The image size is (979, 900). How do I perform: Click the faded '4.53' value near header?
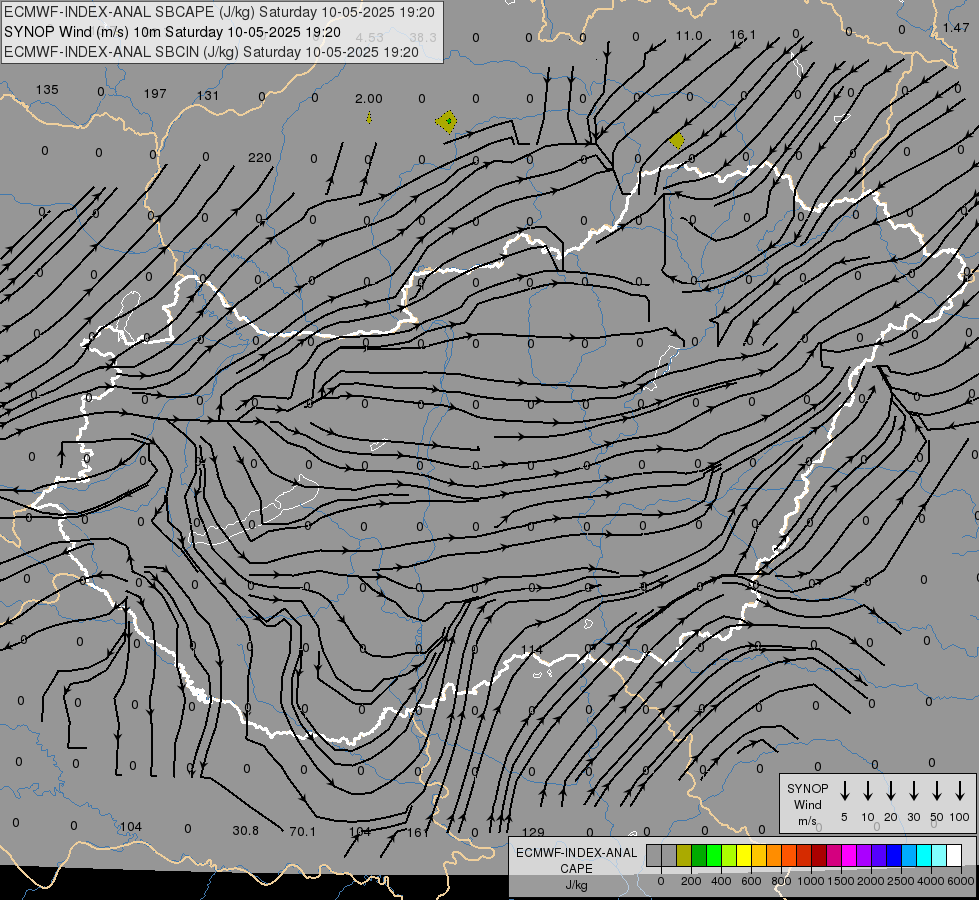point(369,39)
